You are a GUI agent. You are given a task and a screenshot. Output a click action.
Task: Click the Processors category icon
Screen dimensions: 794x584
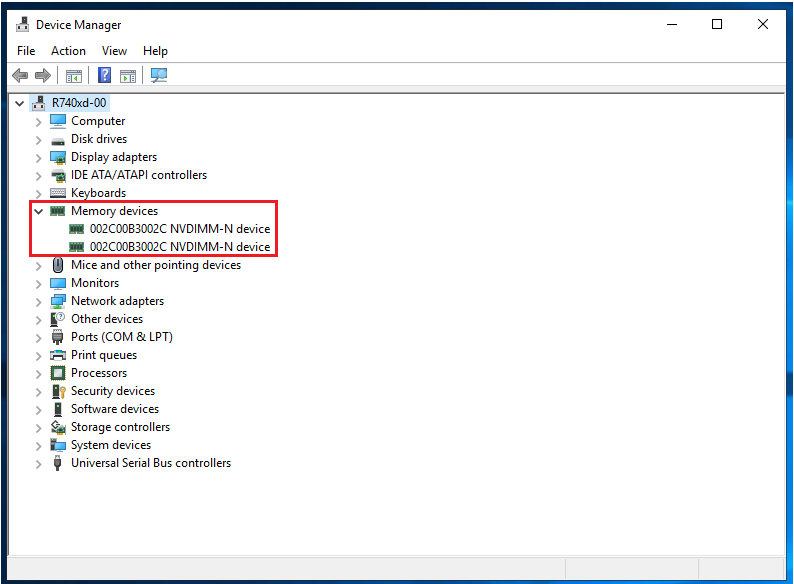(58, 373)
